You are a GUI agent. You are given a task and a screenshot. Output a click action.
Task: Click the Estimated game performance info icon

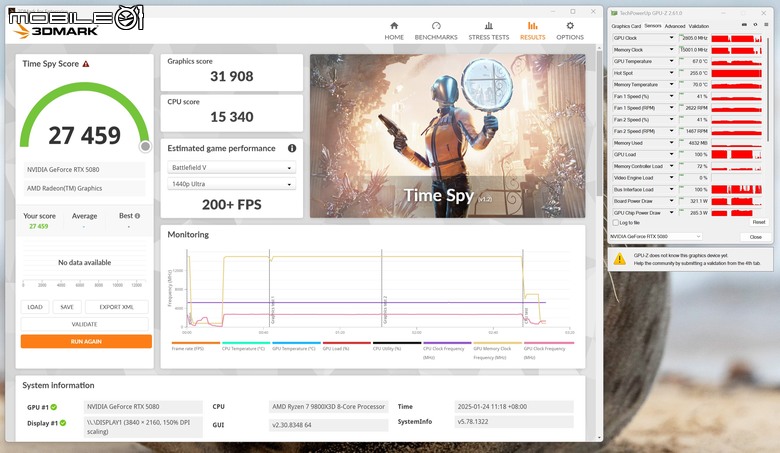click(x=292, y=148)
